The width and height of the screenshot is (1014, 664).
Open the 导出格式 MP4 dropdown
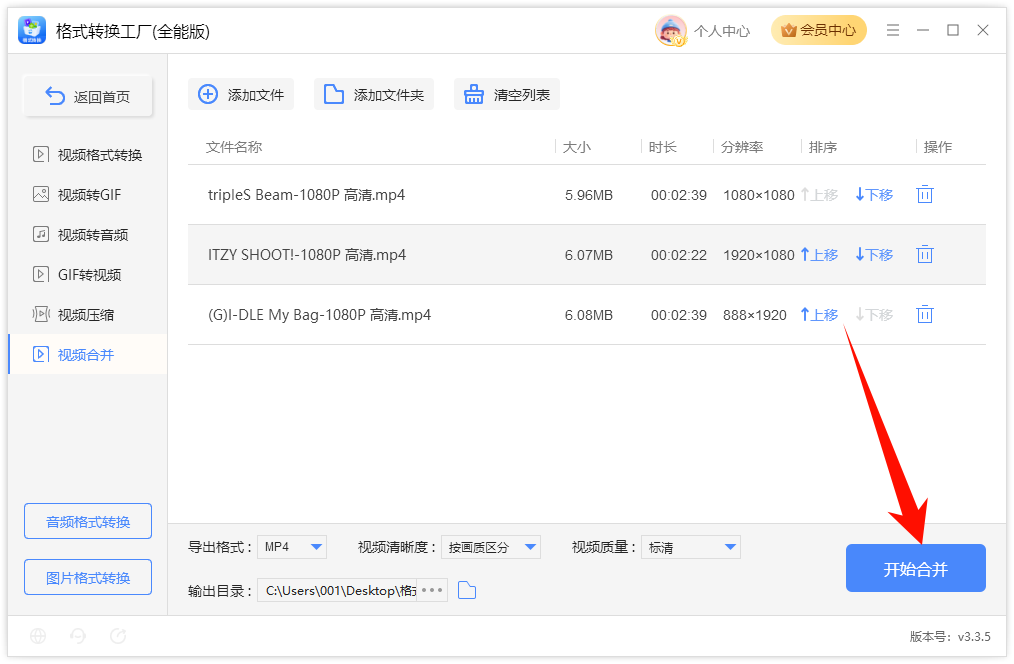click(x=292, y=547)
